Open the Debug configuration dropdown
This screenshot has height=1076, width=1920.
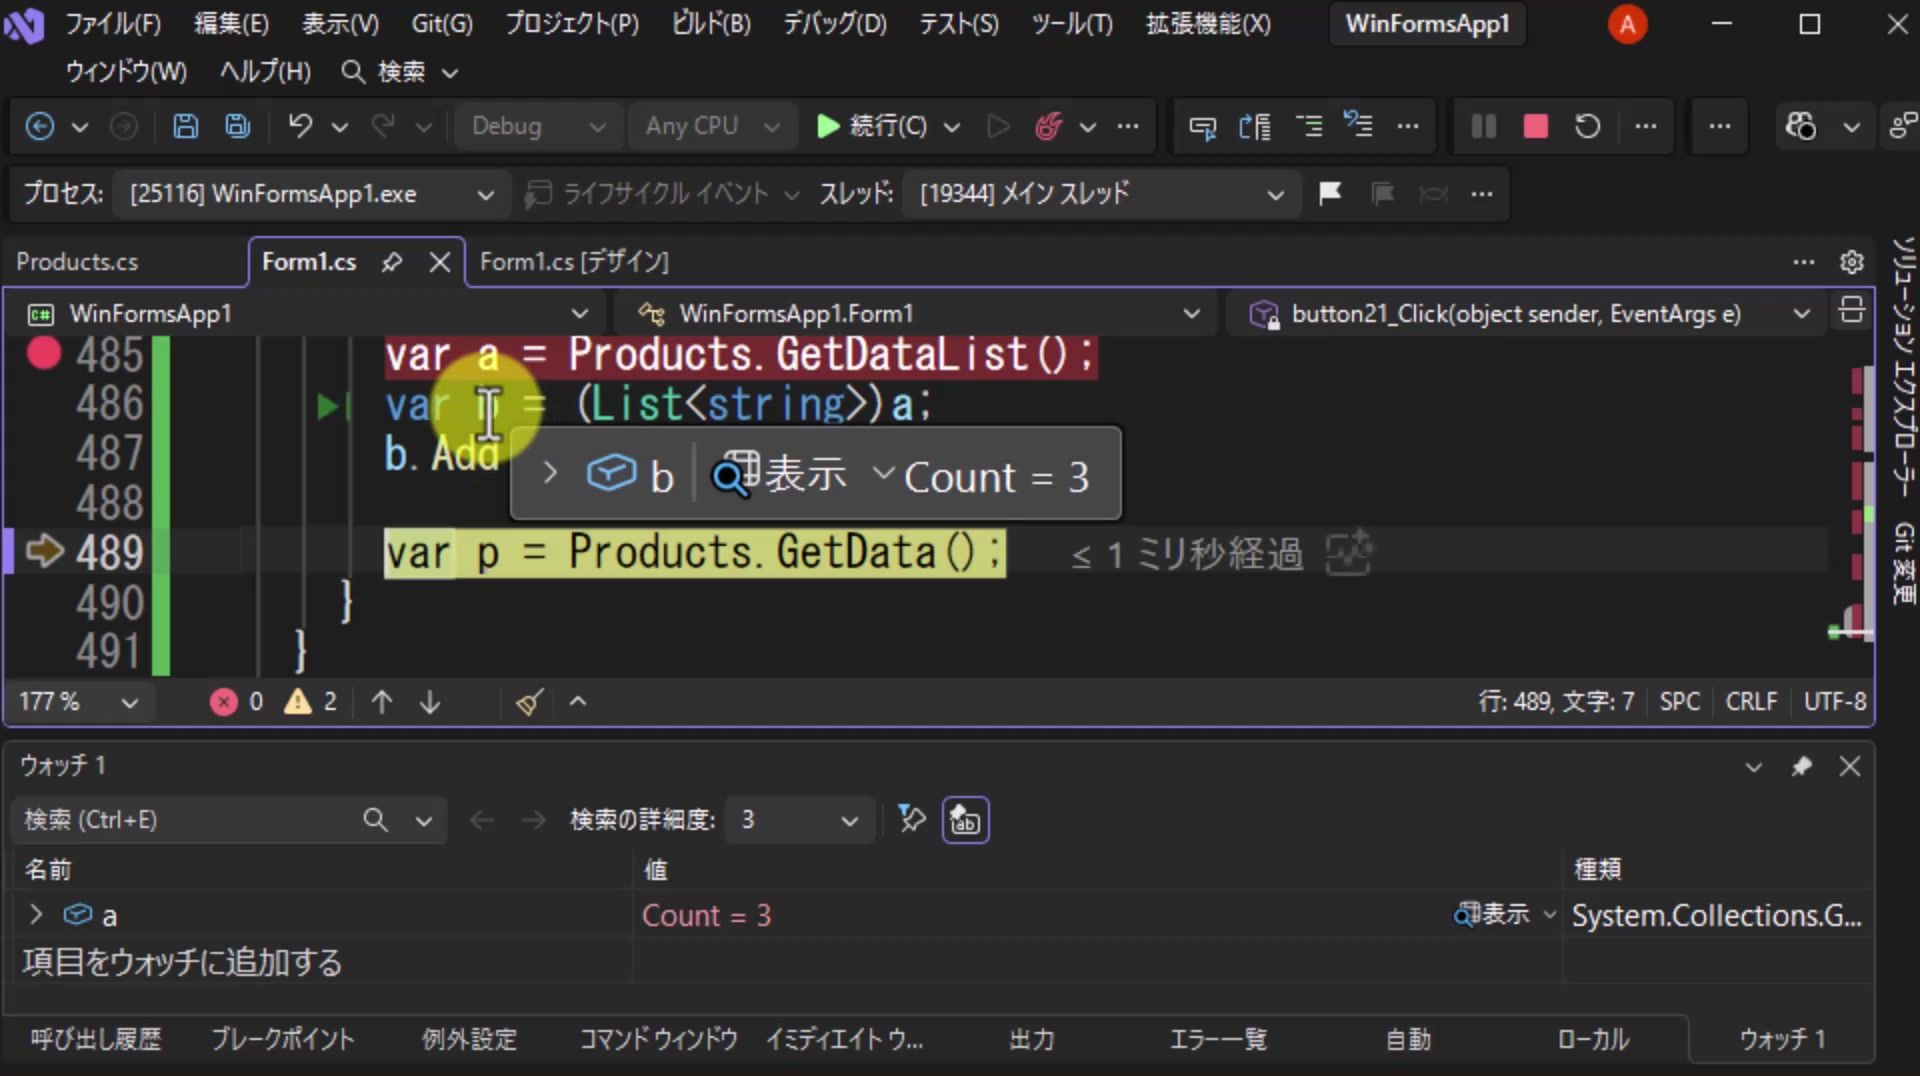click(538, 126)
